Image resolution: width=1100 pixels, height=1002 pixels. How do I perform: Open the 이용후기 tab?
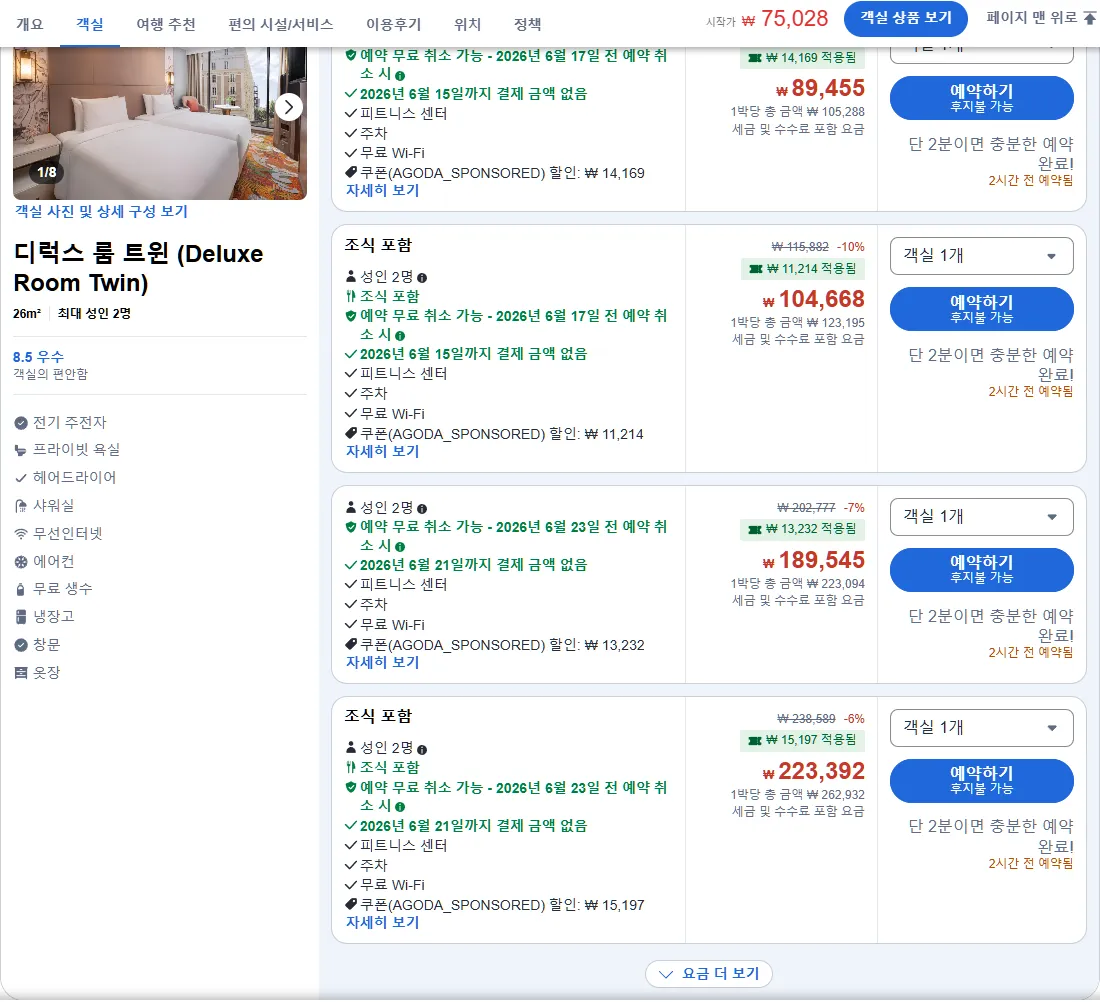tap(394, 24)
